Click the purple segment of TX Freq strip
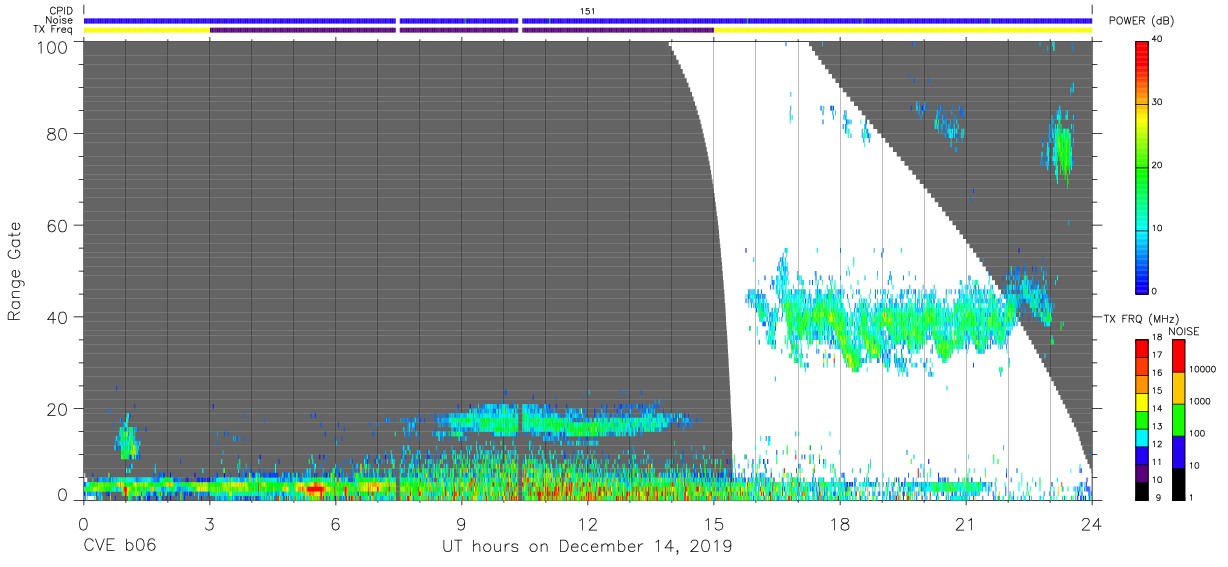 point(461,30)
